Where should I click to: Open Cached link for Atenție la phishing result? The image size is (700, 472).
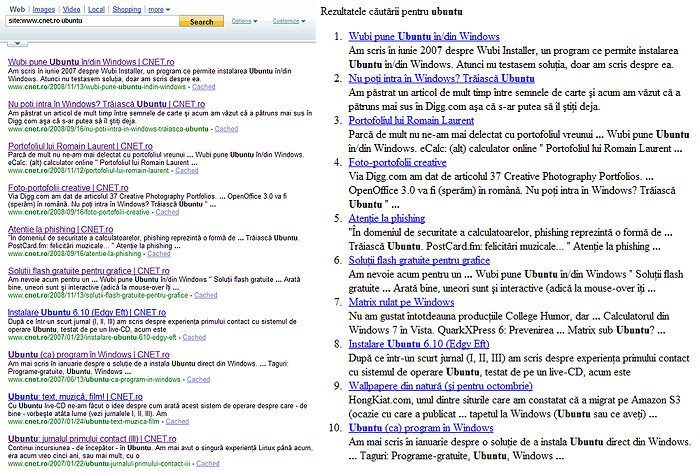point(159,254)
